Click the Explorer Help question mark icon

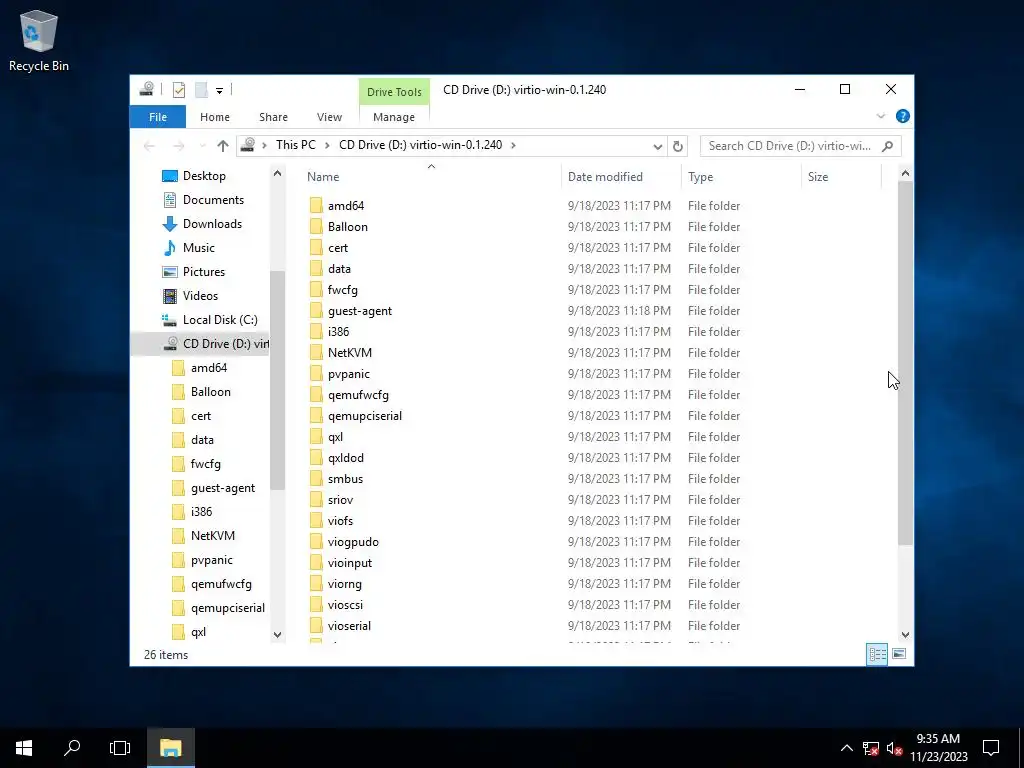903,116
